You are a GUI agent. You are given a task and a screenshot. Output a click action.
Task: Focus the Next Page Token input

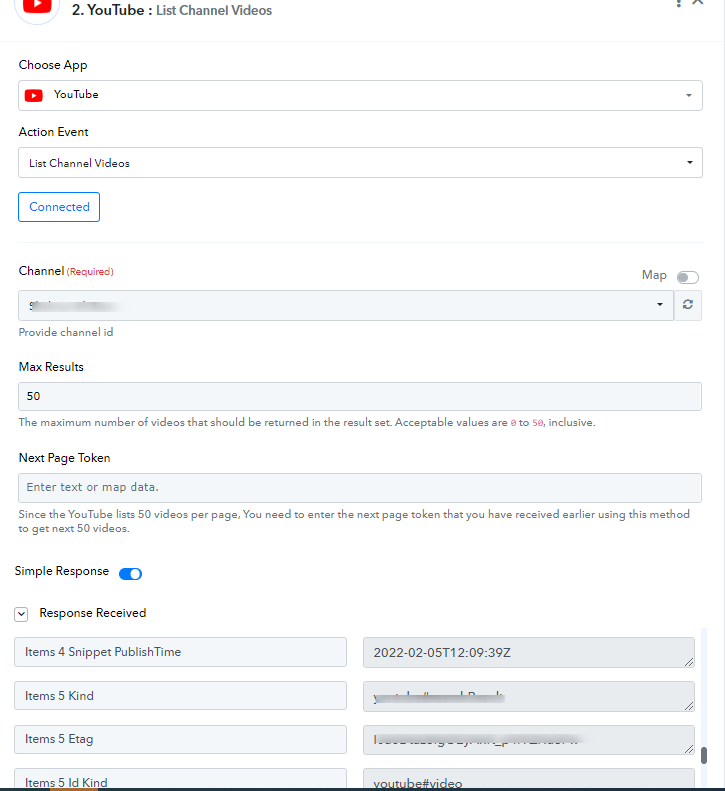(x=360, y=487)
